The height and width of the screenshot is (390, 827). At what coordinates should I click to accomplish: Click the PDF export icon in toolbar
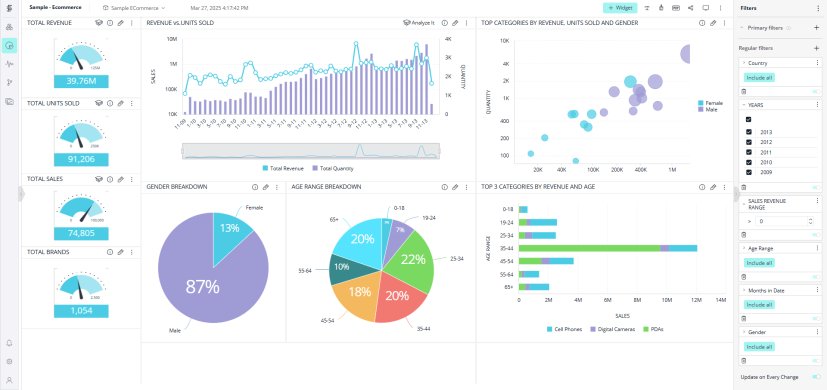click(676, 8)
